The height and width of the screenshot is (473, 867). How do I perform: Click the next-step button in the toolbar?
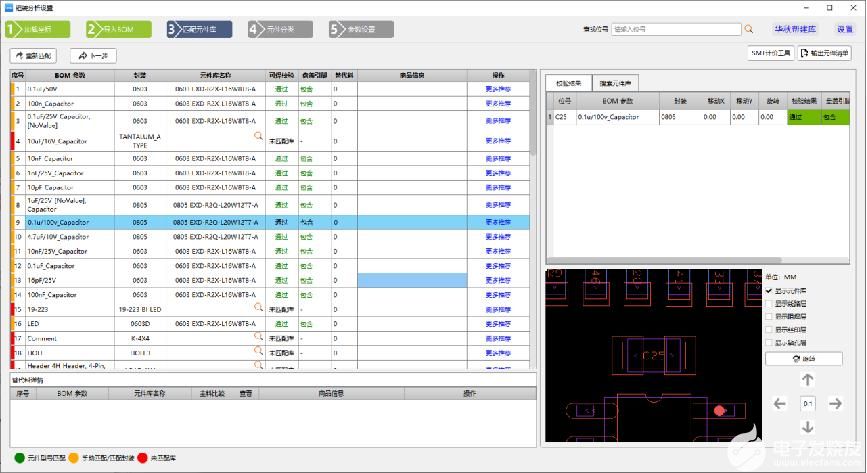93,55
